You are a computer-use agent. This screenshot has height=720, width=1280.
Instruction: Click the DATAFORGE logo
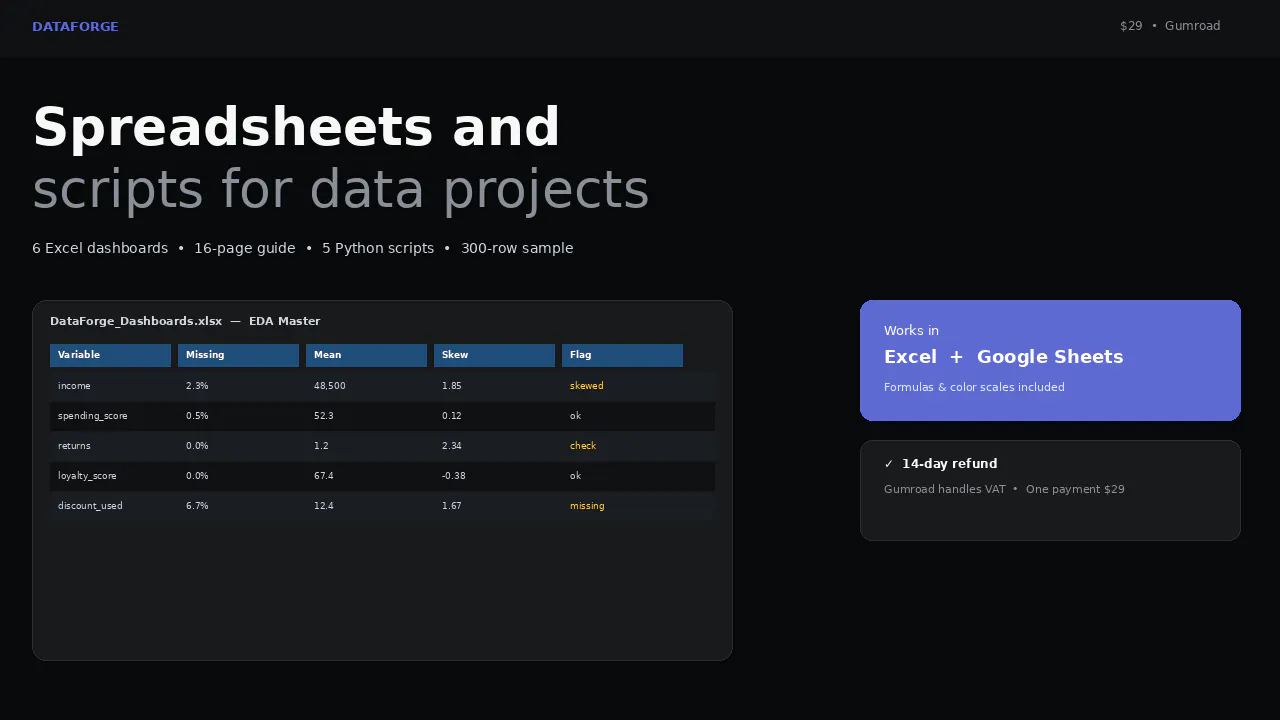tap(75, 27)
